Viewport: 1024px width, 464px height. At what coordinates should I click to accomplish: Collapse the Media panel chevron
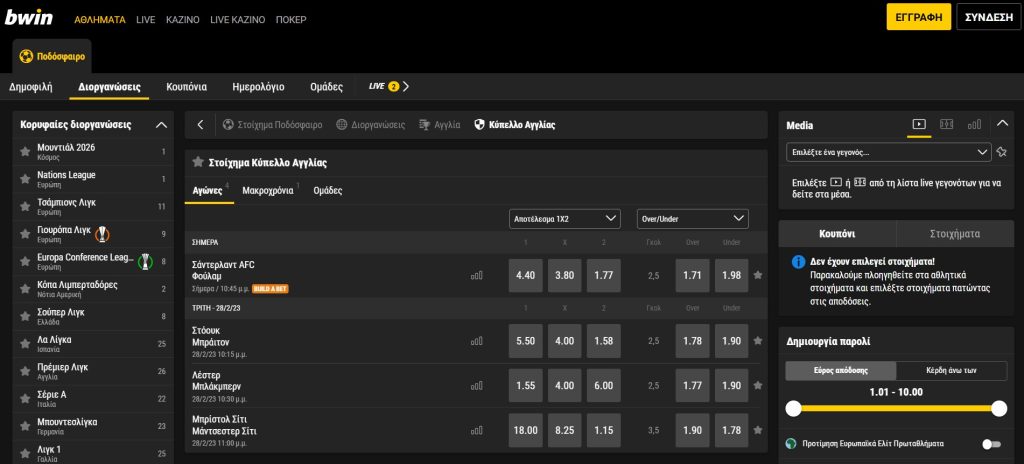tap(1002, 124)
